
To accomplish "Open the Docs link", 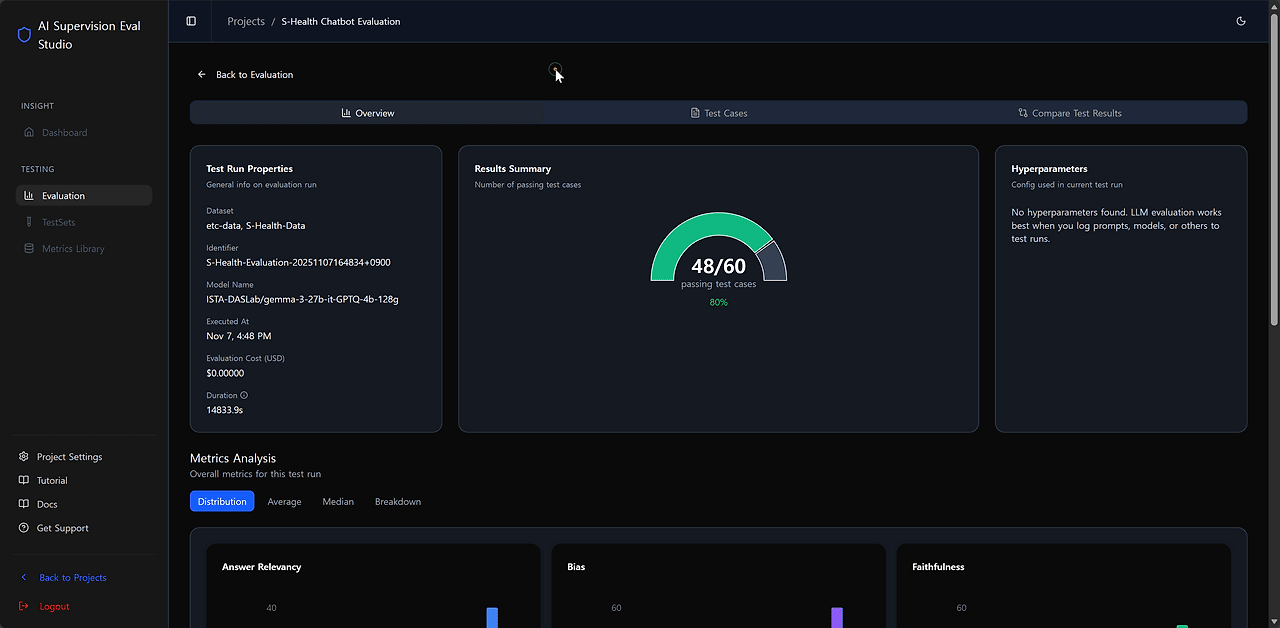I will (47, 505).
